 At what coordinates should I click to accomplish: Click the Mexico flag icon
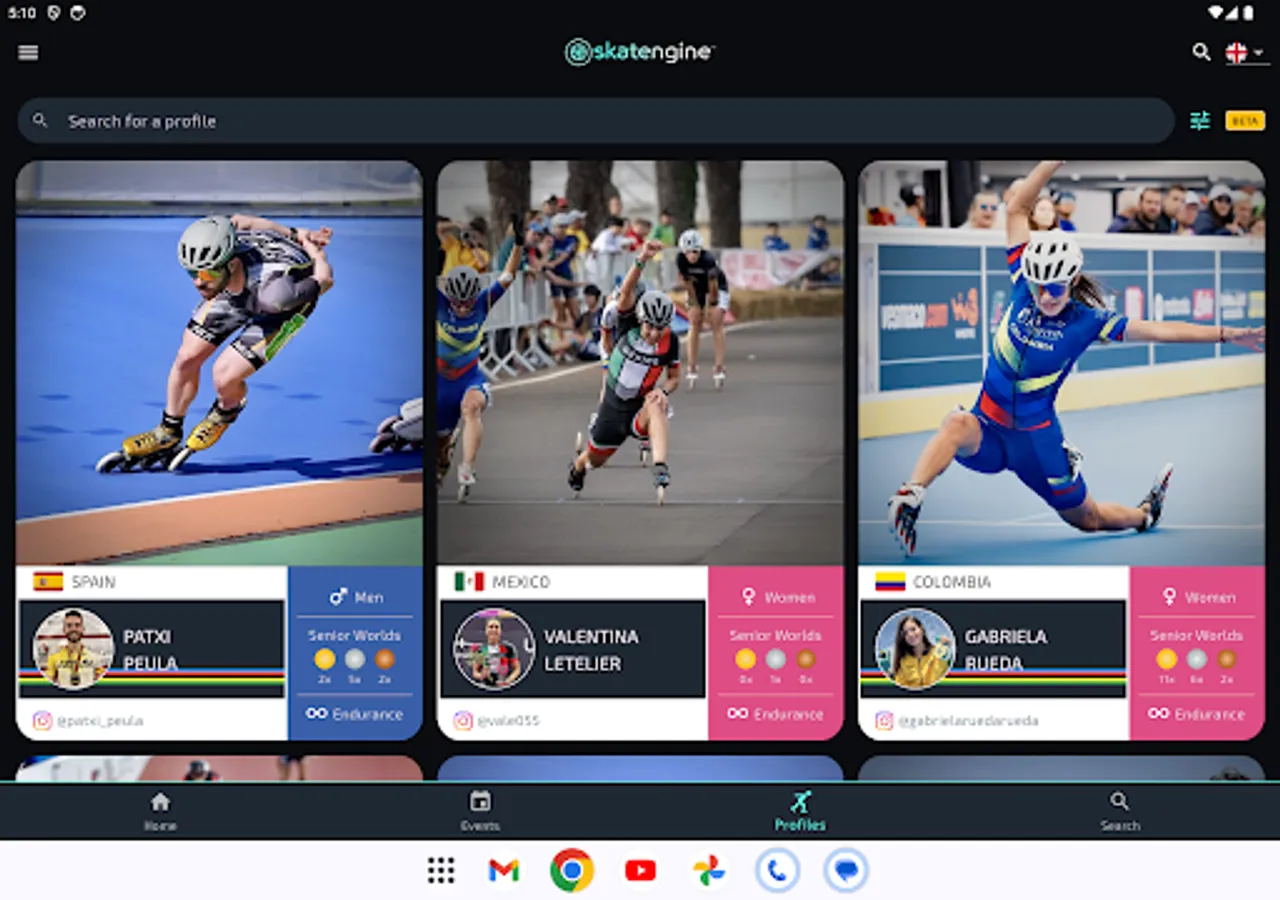click(x=469, y=582)
